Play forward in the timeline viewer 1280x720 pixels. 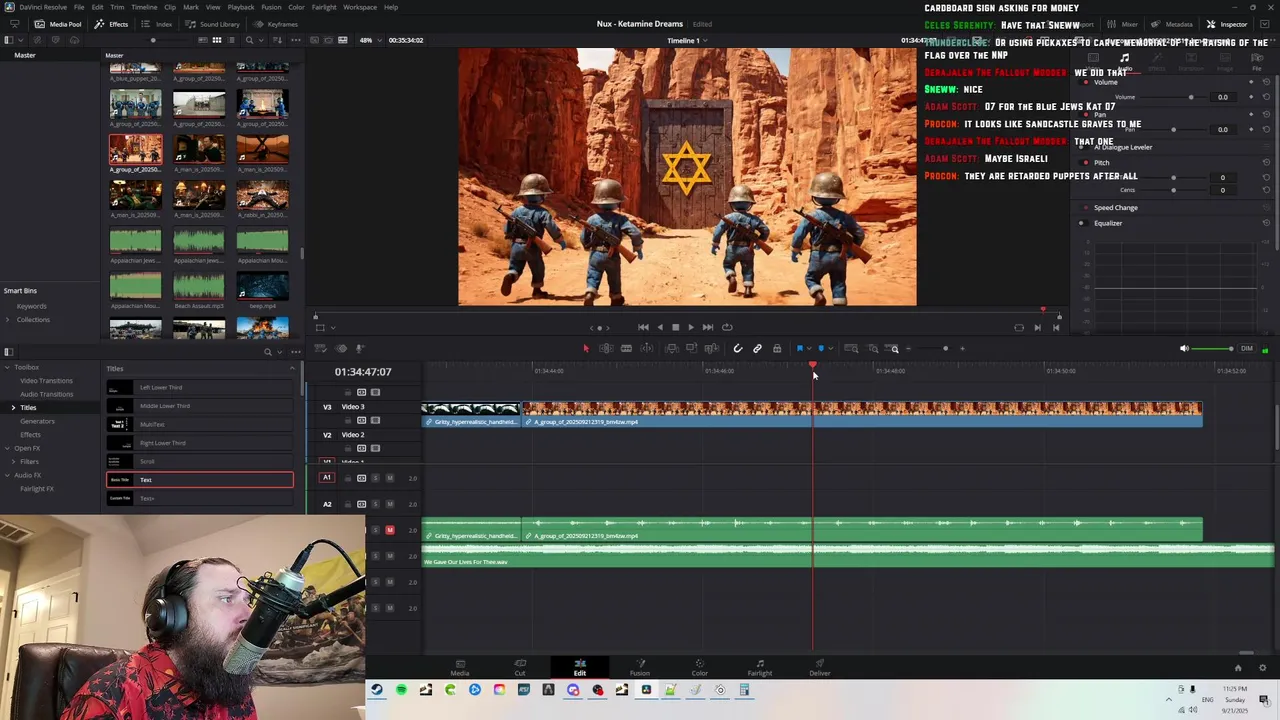pyautogui.click(x=690, y=327)
